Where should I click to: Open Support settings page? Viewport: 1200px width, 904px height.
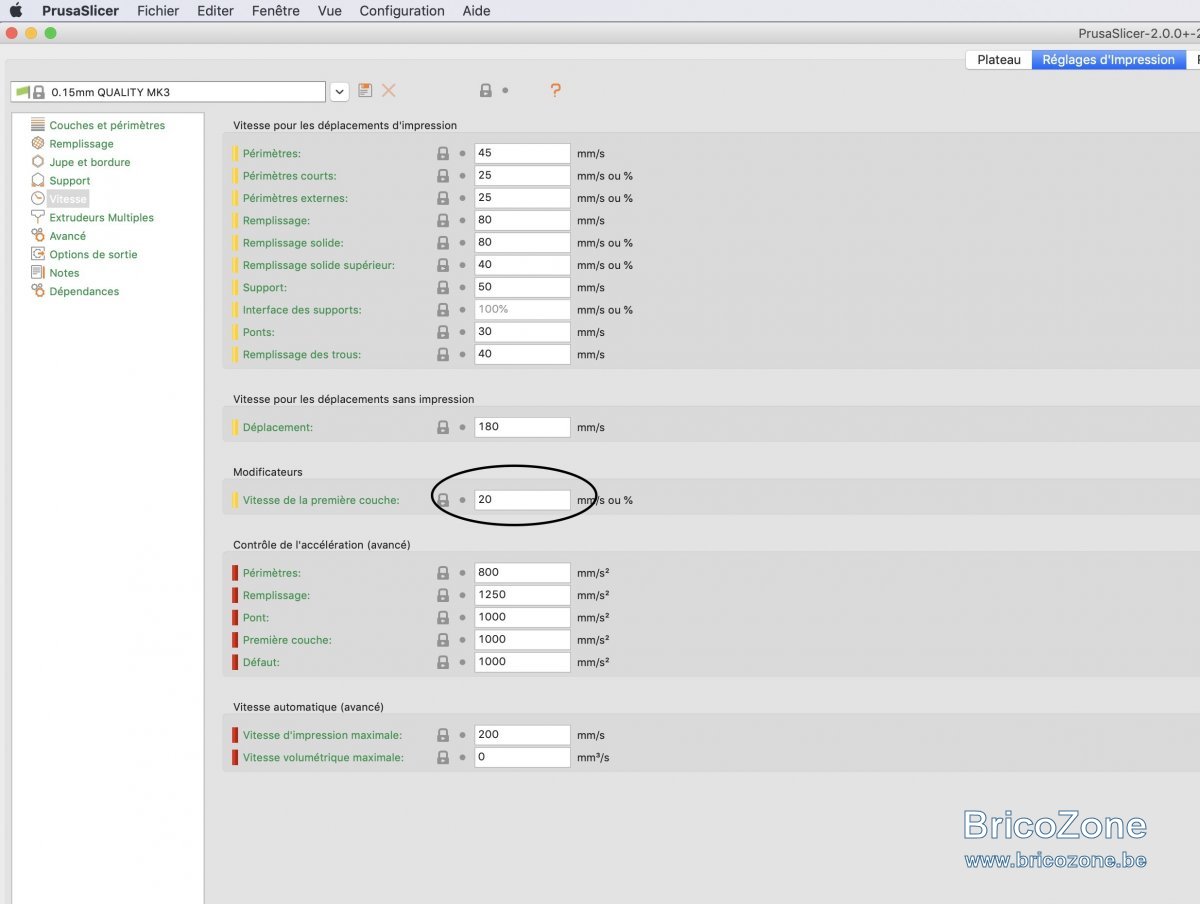click(69, 181)
